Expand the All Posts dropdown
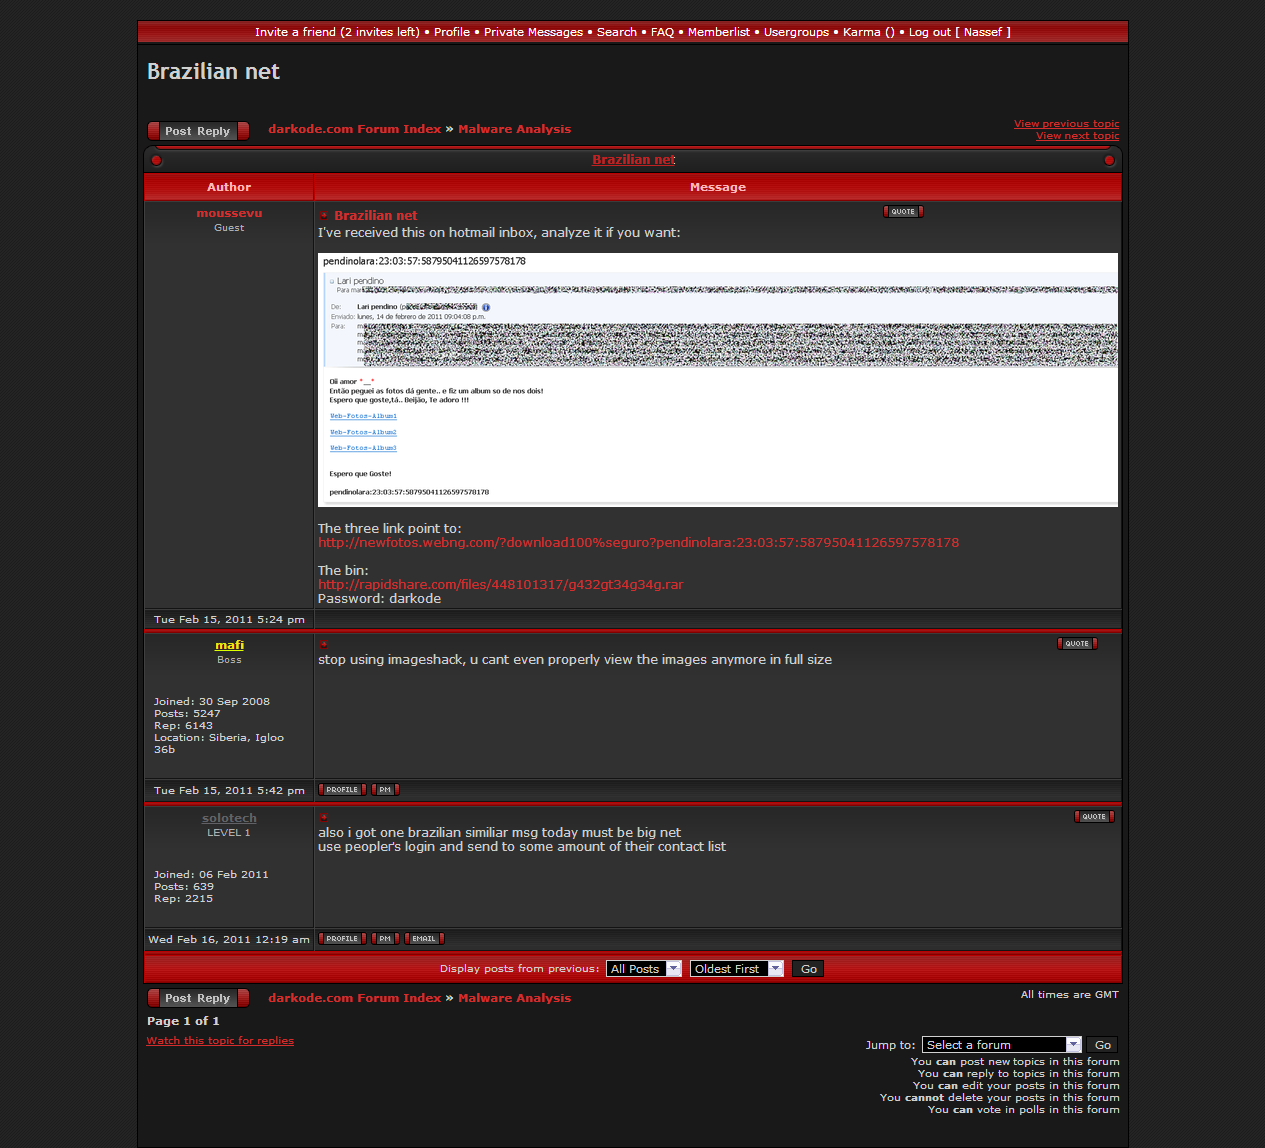The image size is (1265, 1148). (645, 969)
